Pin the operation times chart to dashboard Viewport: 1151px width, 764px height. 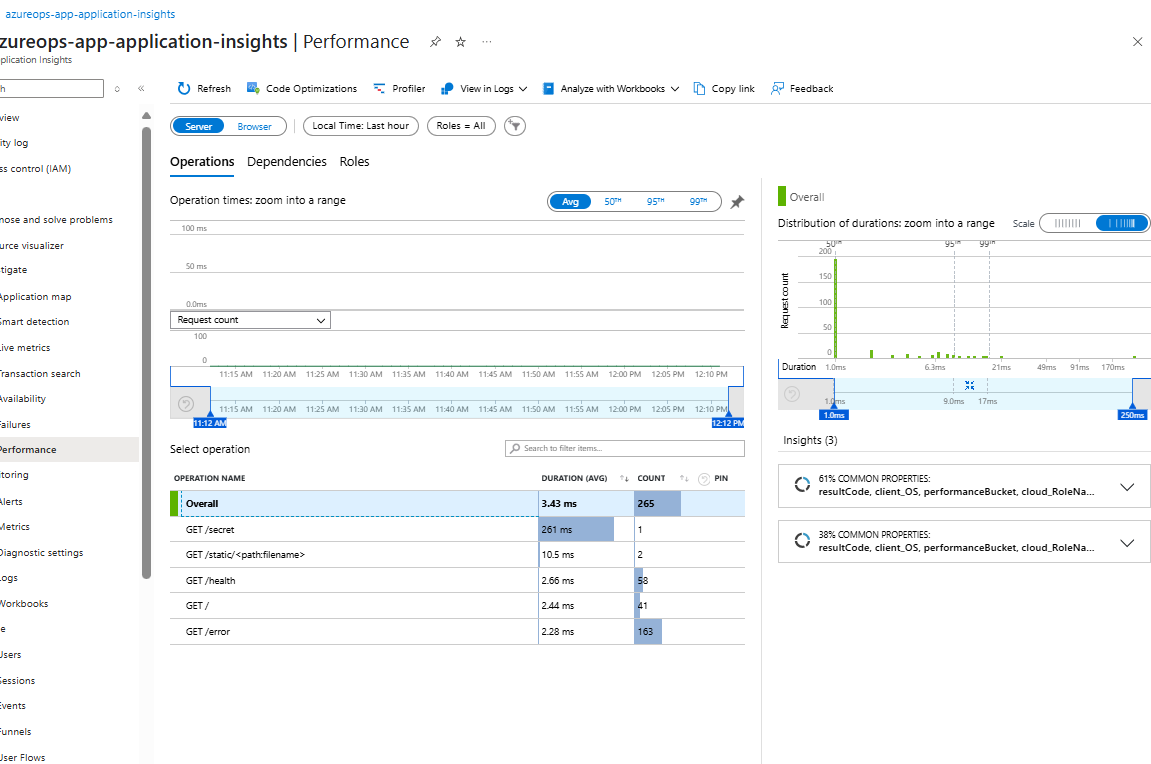pyautogui.click(x=737, y=202)
